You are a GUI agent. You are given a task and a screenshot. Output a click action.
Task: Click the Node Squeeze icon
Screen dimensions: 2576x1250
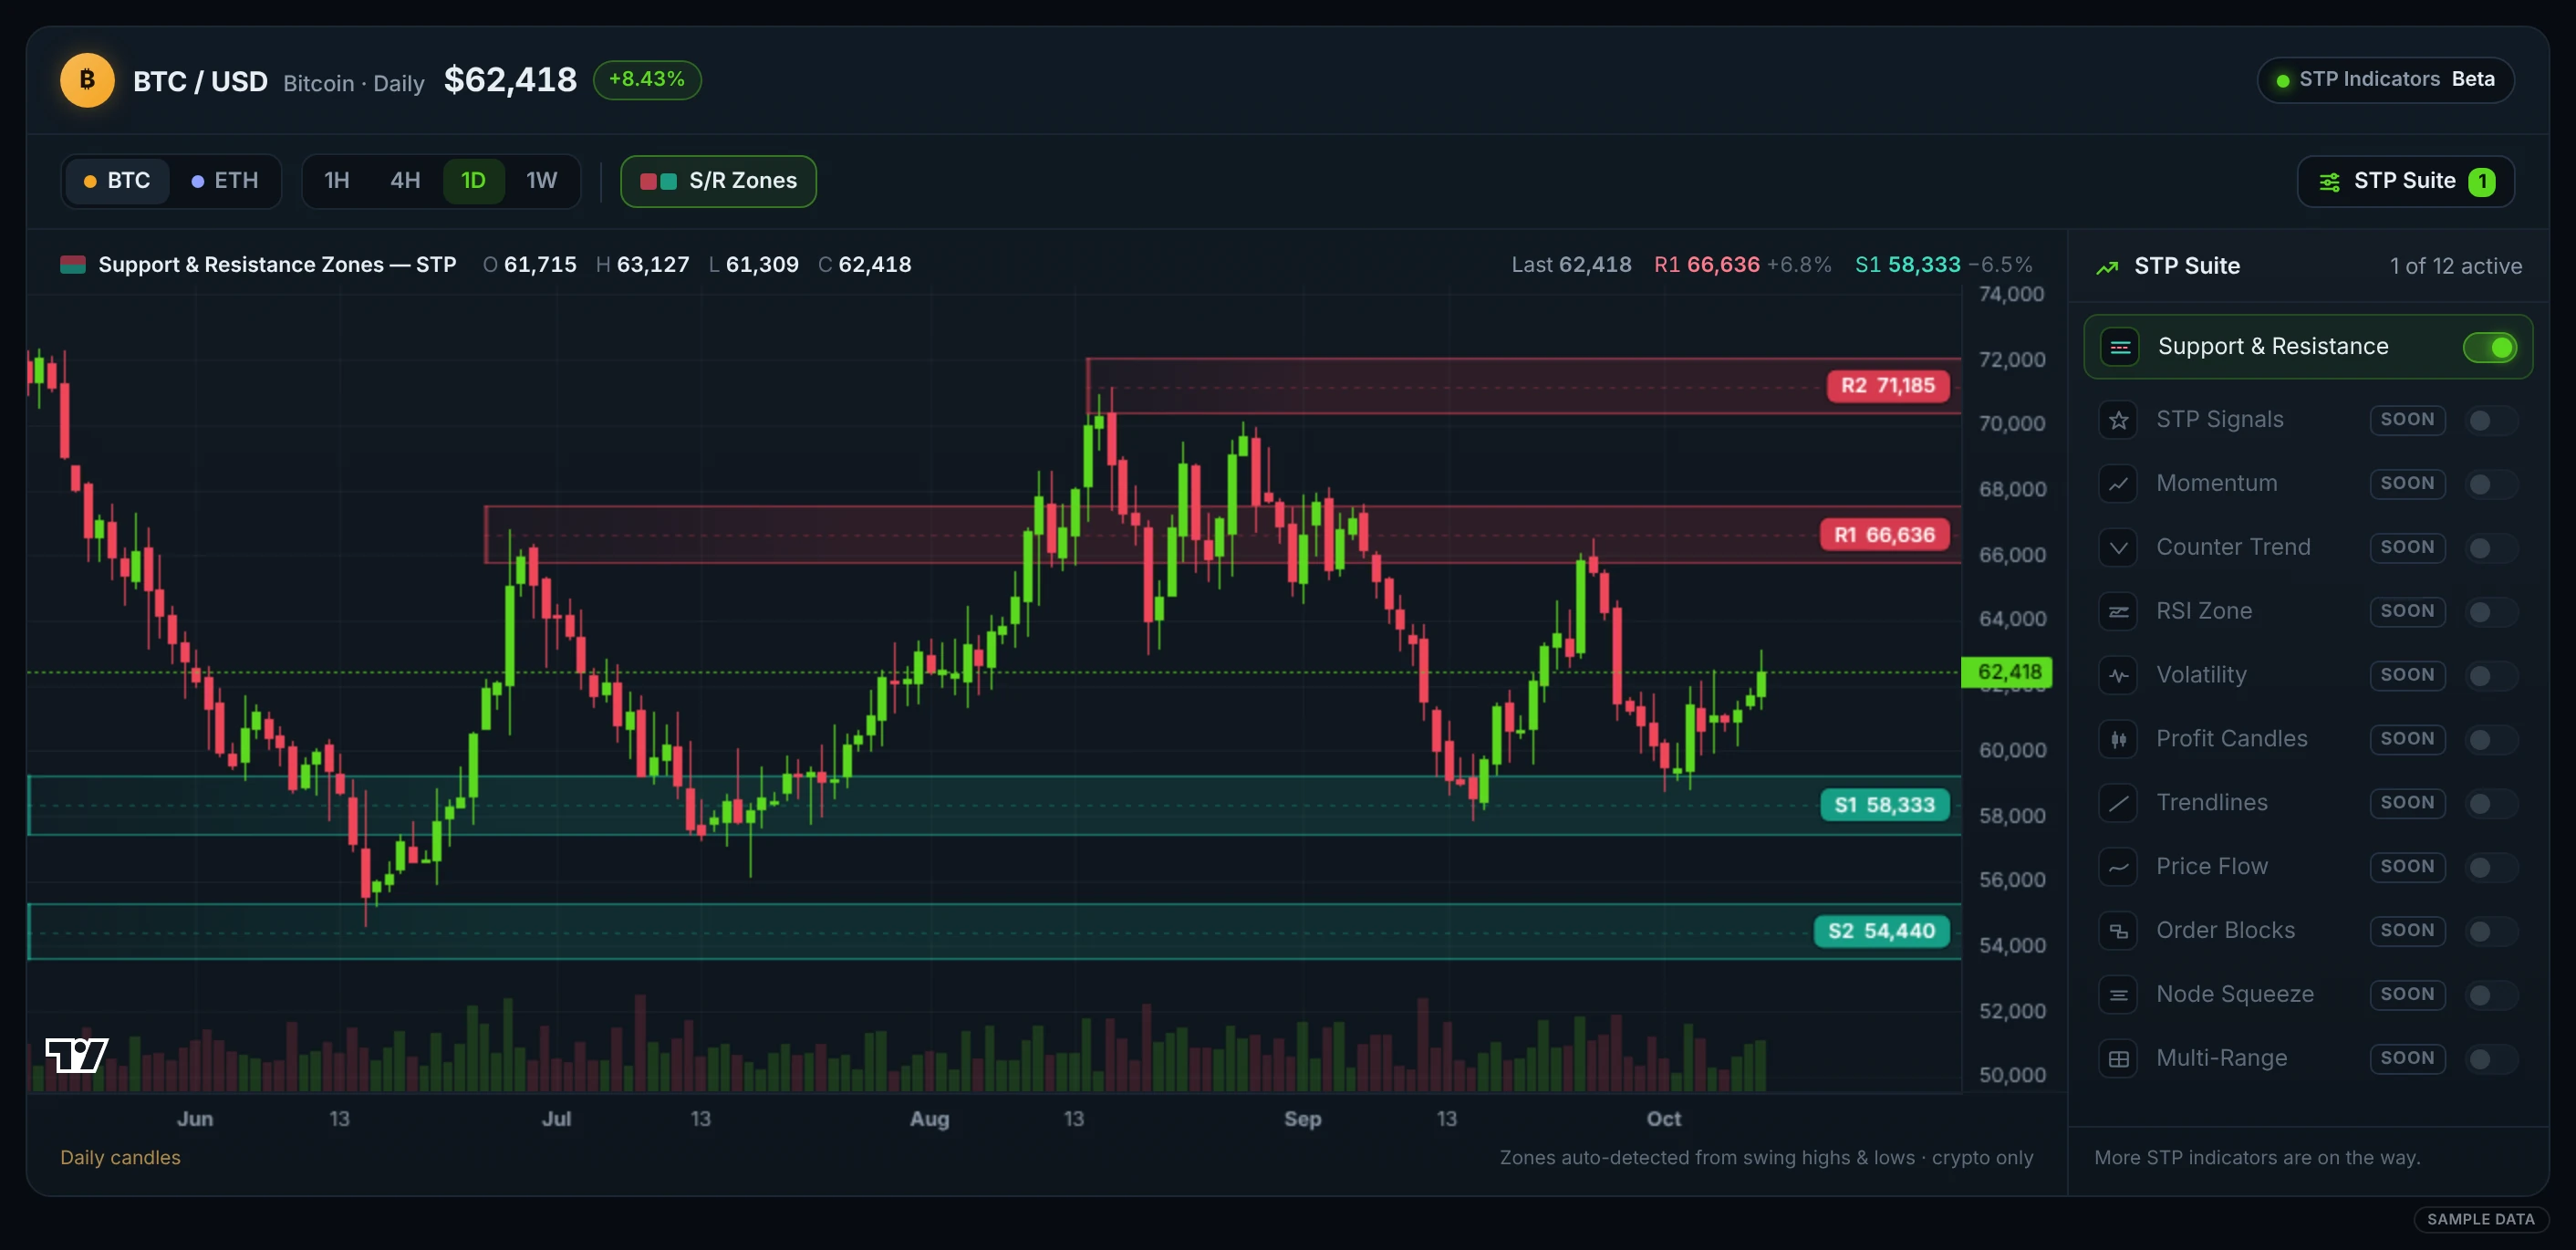[2118, 995]
